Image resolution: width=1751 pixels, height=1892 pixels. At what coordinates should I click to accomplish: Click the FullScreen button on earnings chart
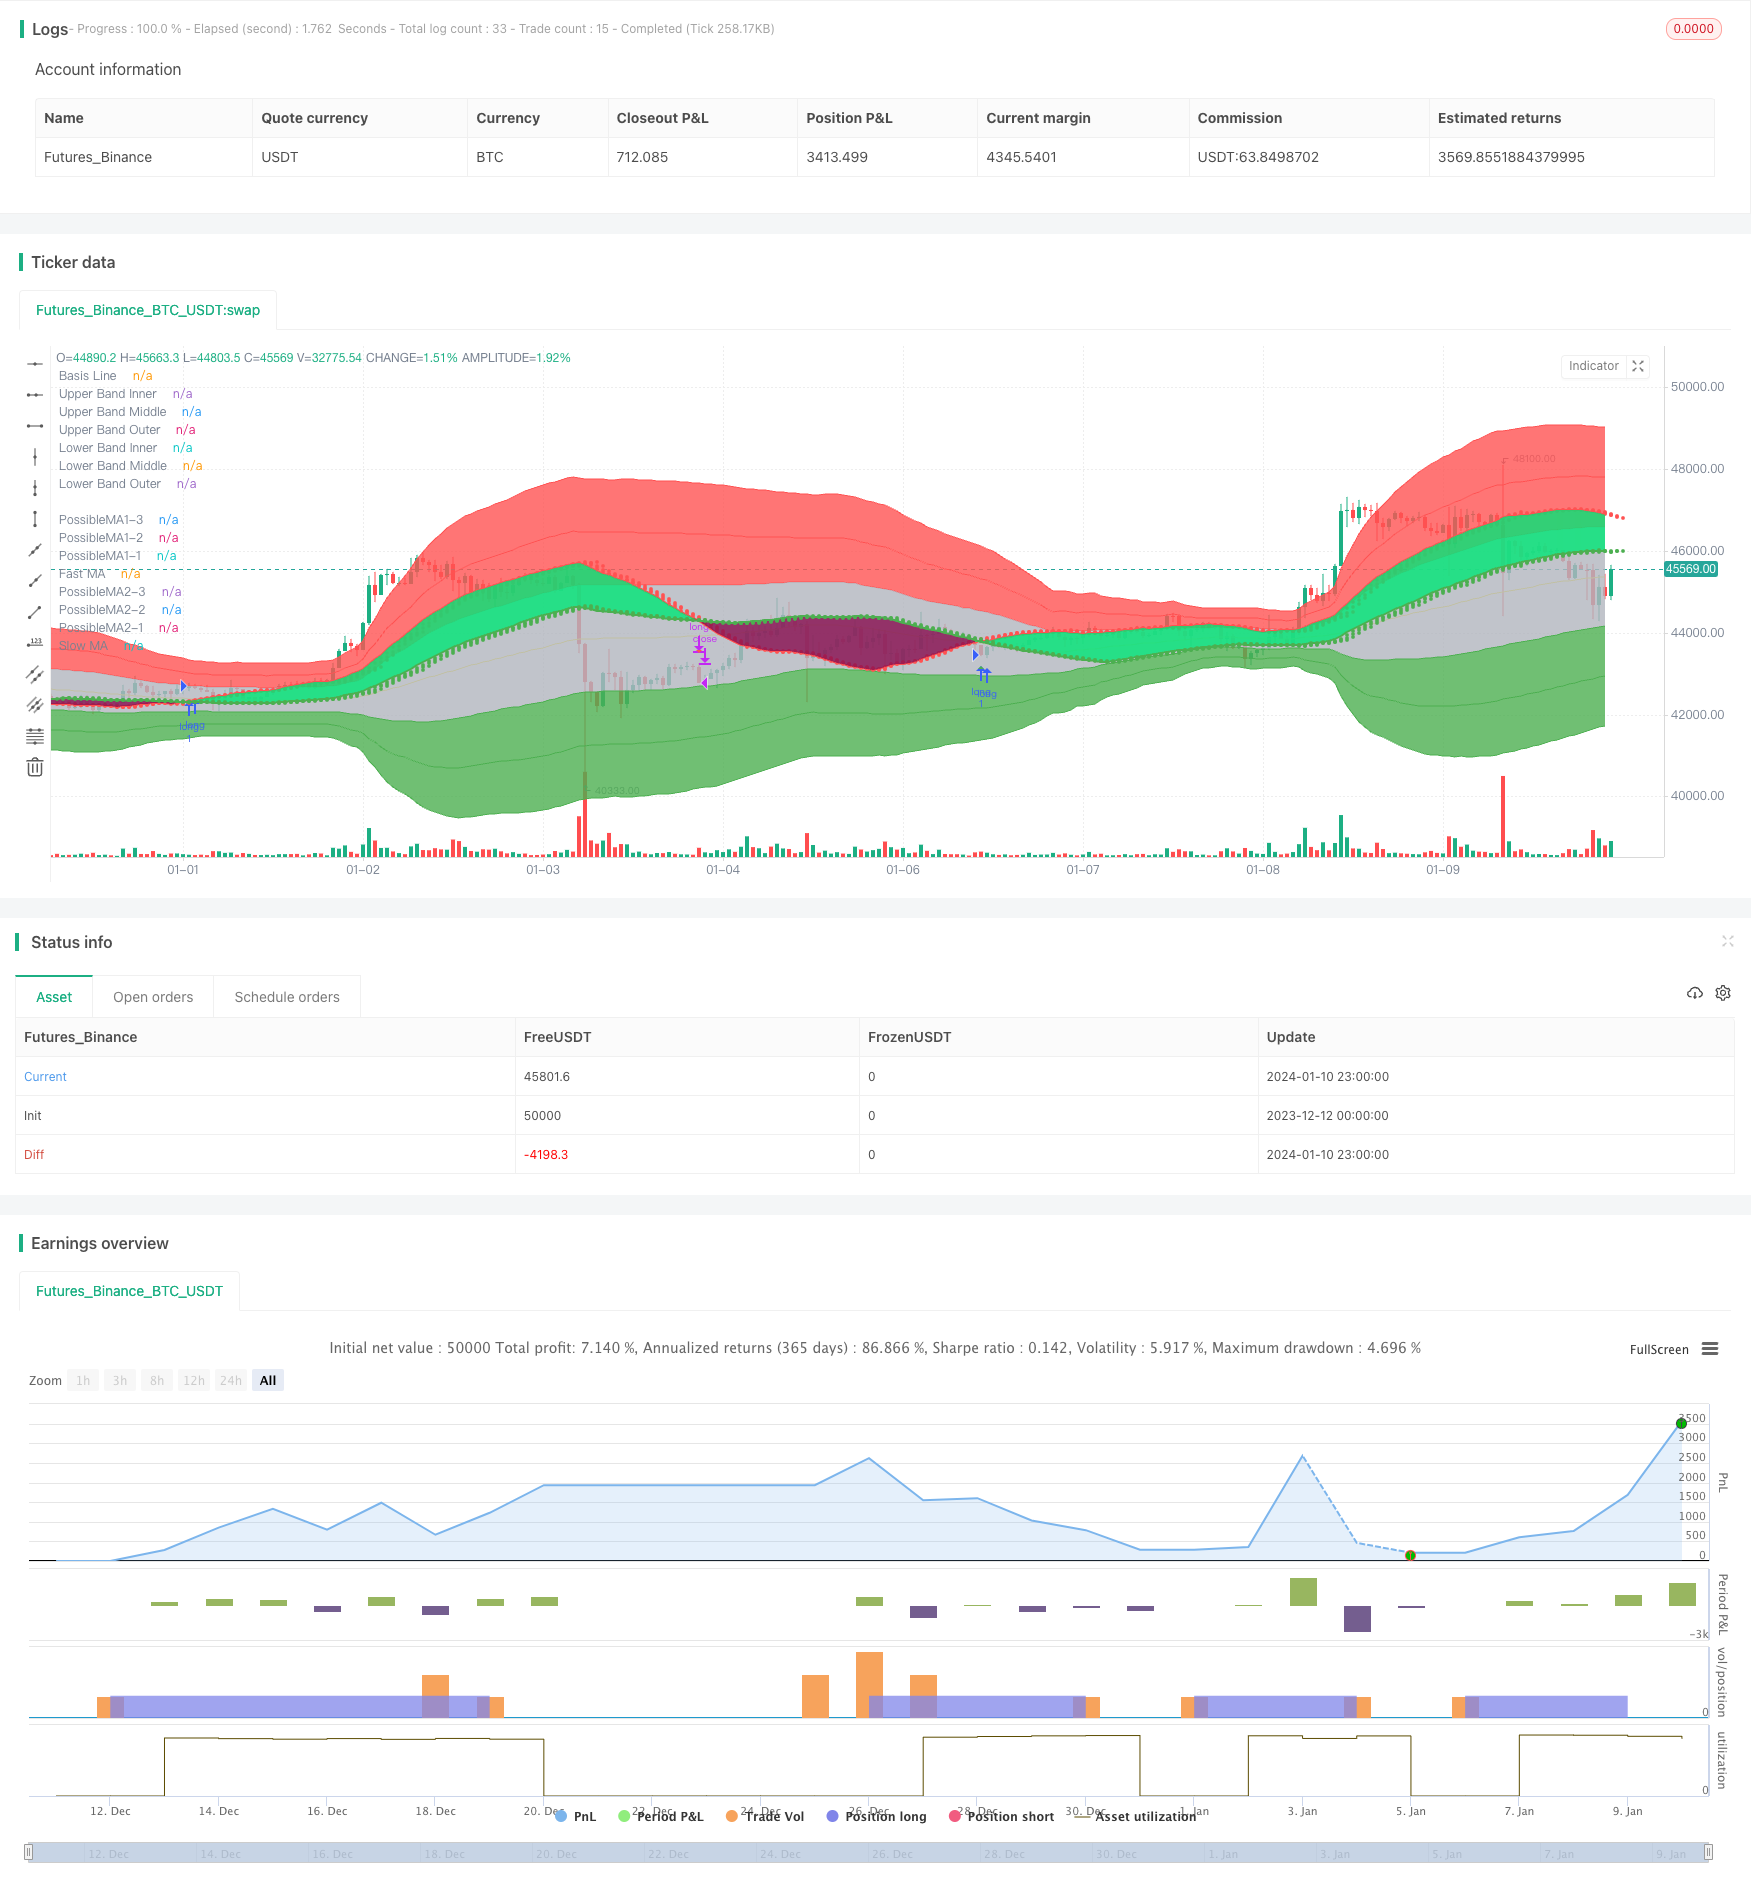(1658, 1349)
